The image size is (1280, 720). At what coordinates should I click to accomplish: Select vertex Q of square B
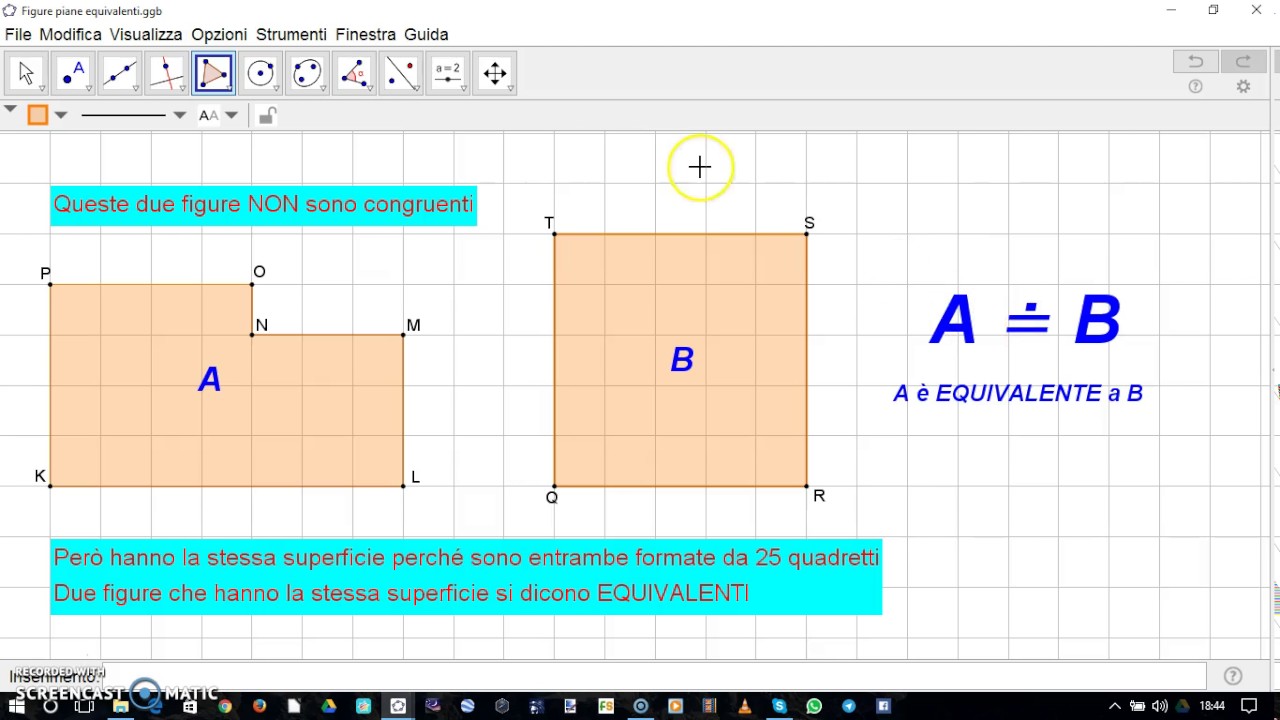[554, 486]
